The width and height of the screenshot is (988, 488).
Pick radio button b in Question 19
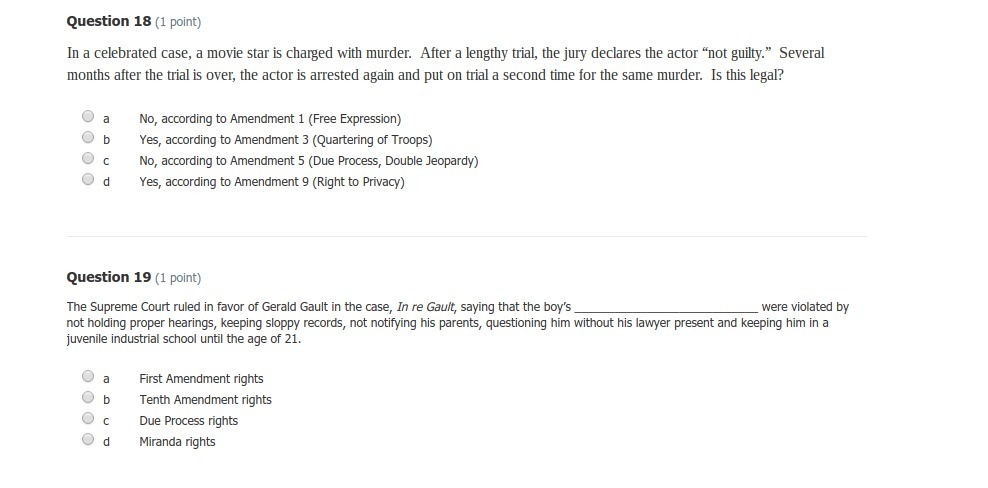coord(88,398)
